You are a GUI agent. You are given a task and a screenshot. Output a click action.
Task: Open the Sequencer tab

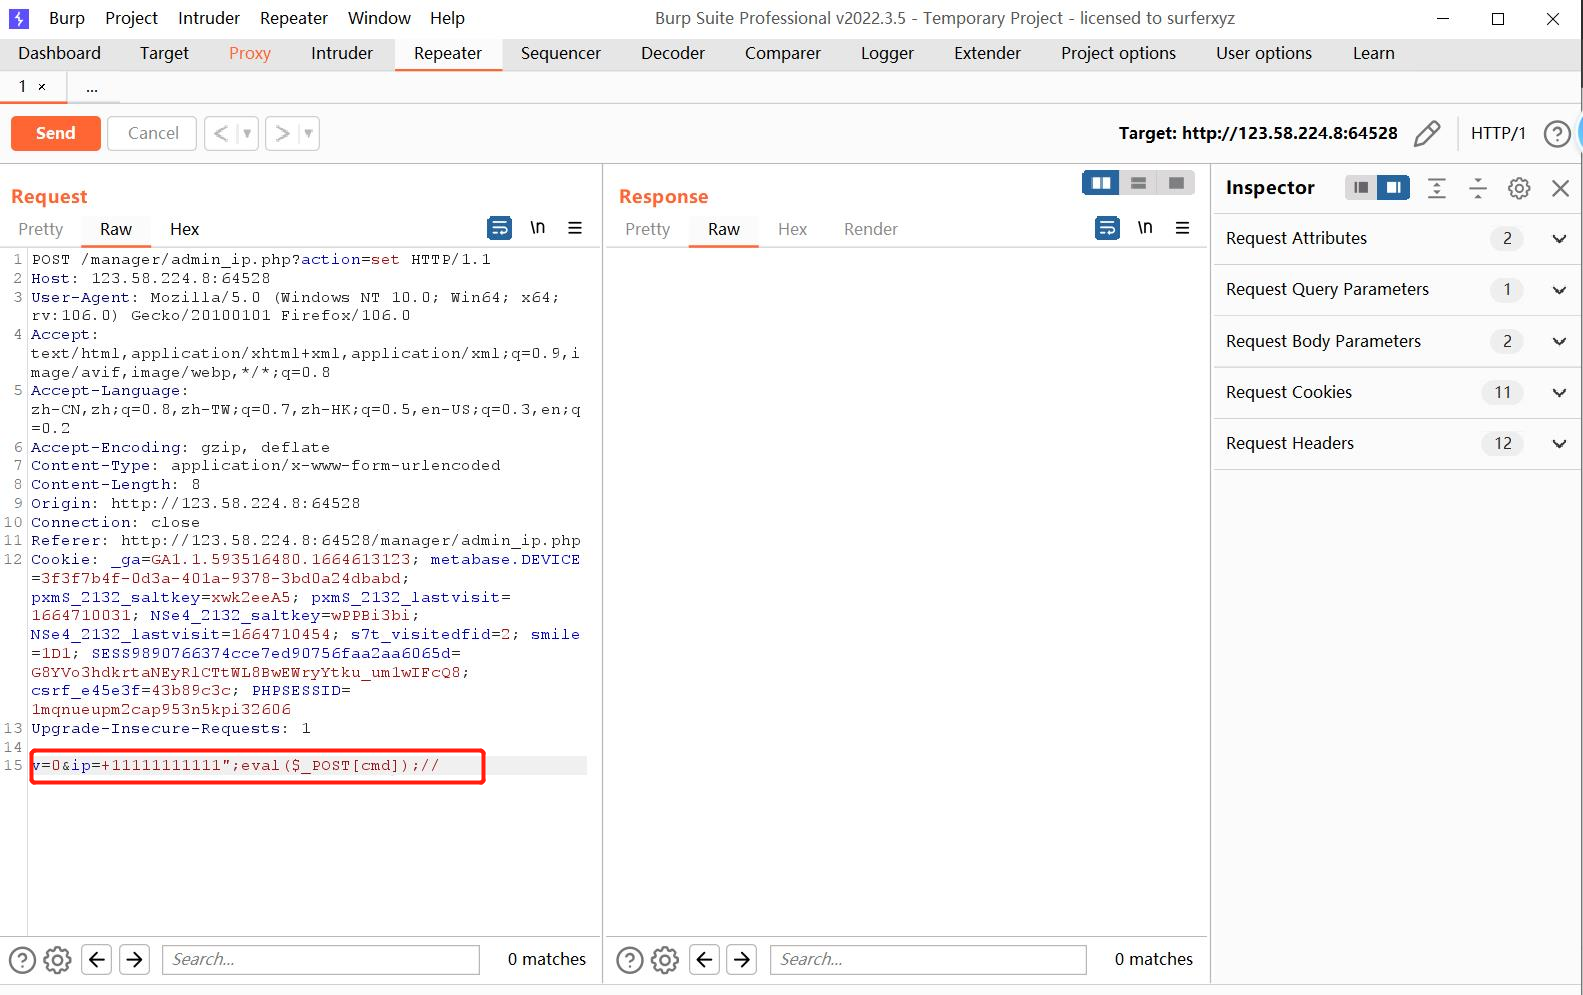click(x=560, y=53)
